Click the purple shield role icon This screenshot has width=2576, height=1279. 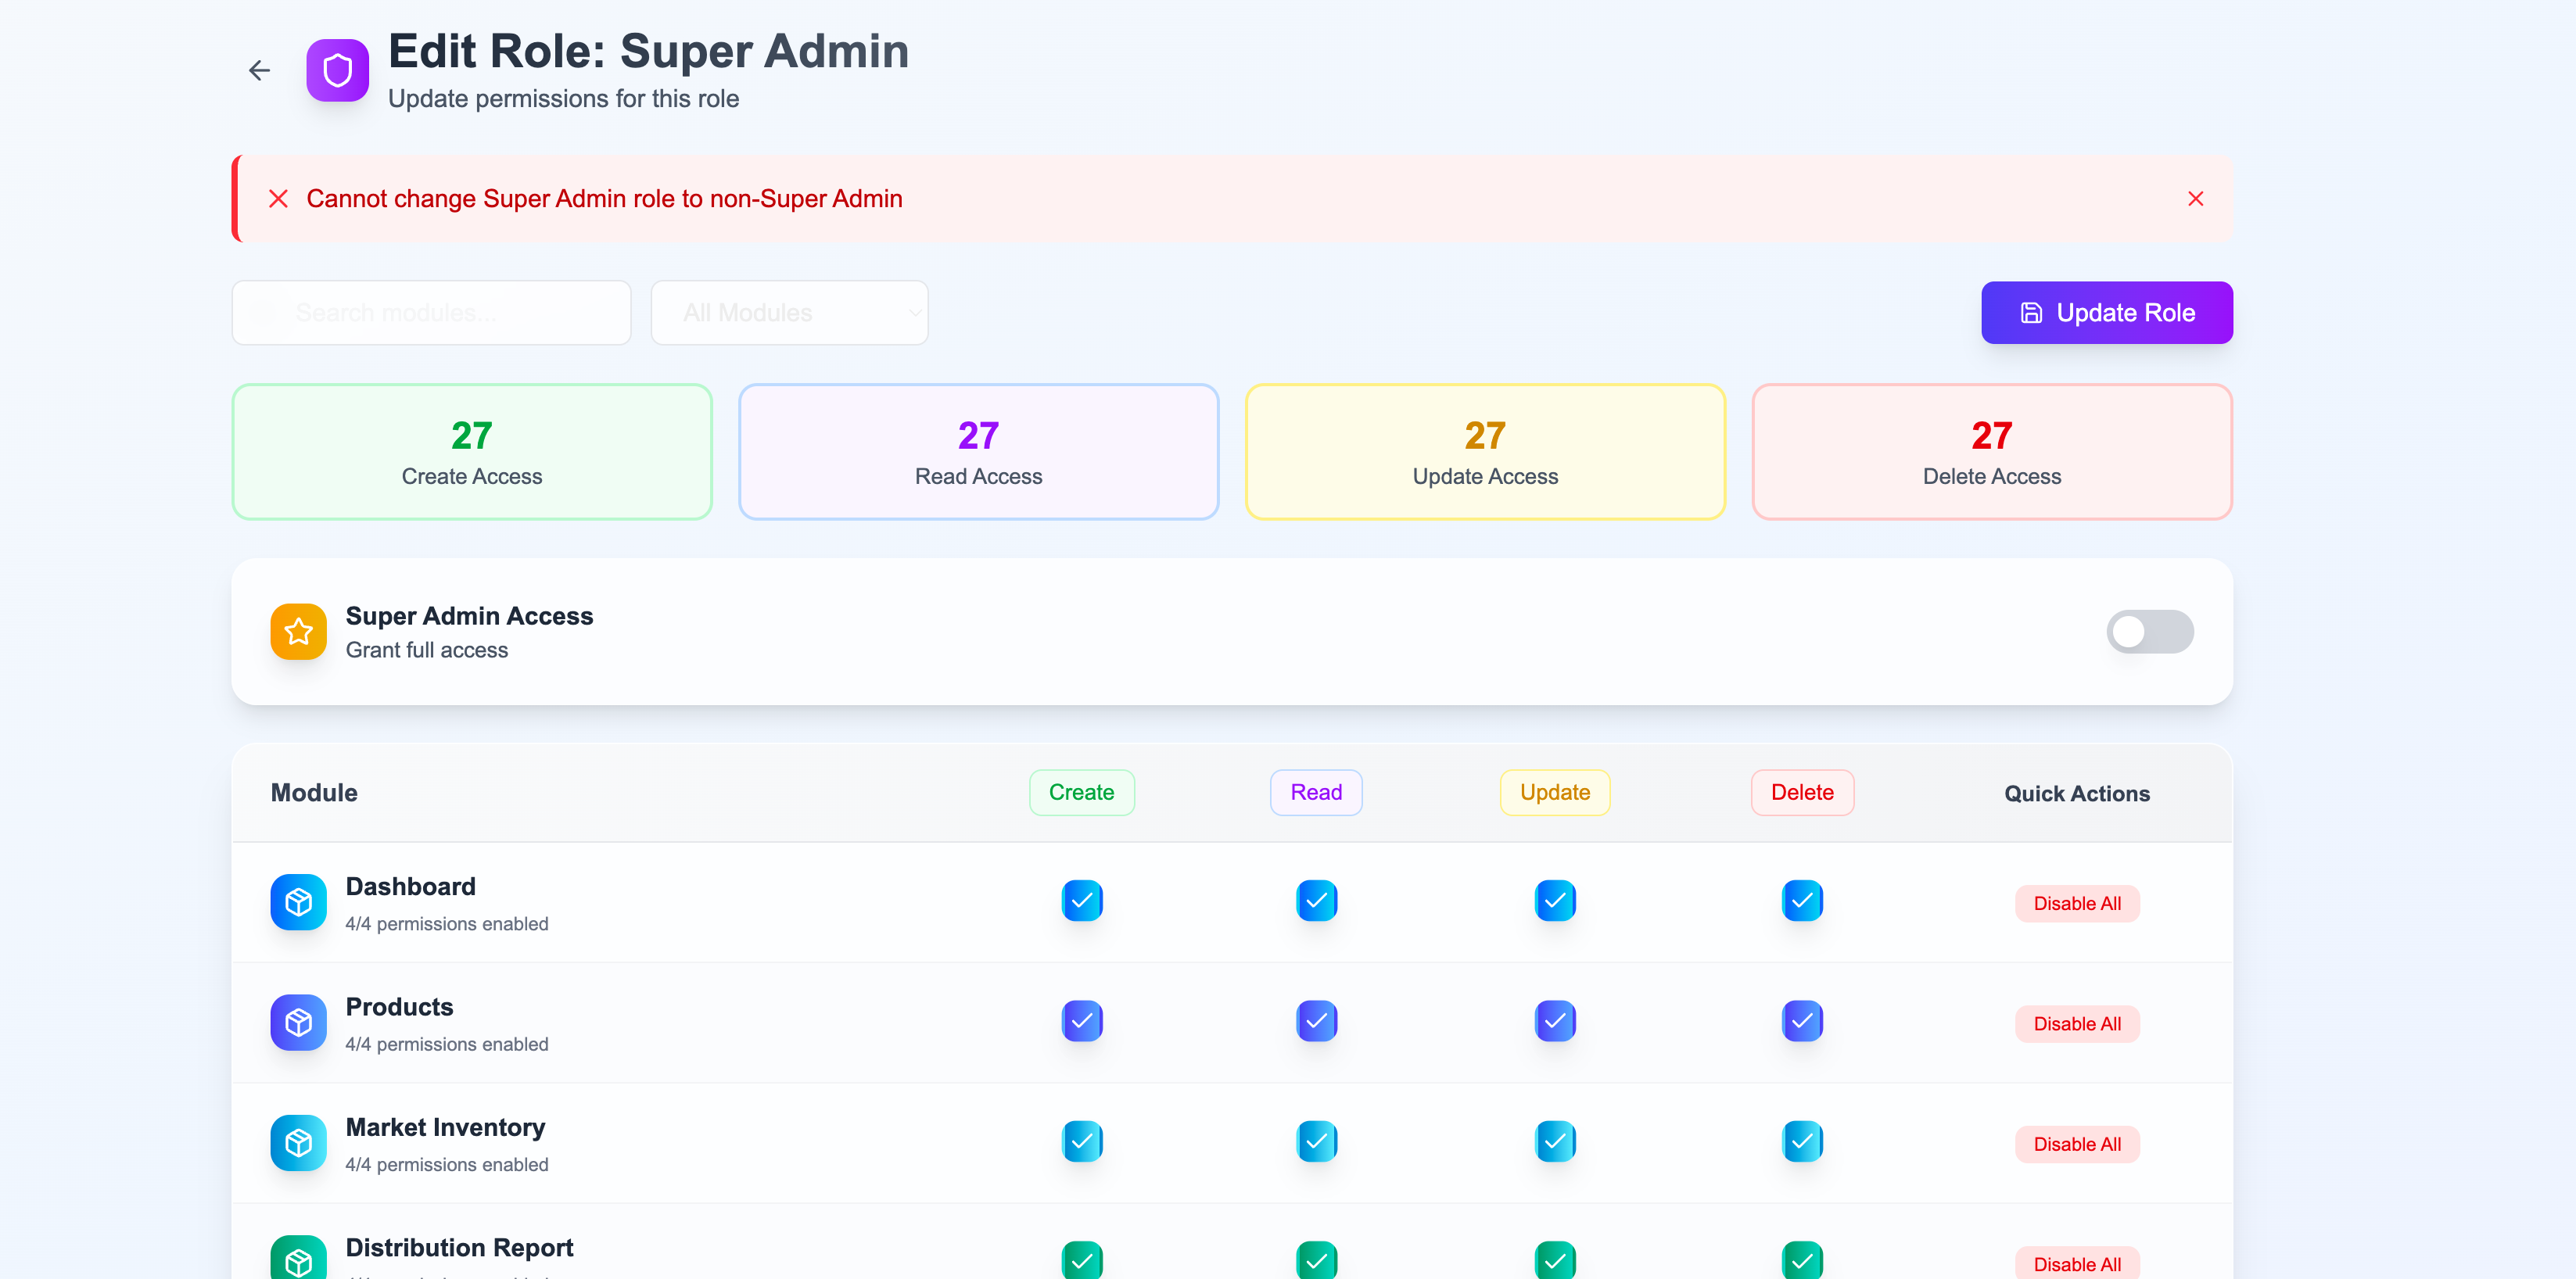point(337,70)
